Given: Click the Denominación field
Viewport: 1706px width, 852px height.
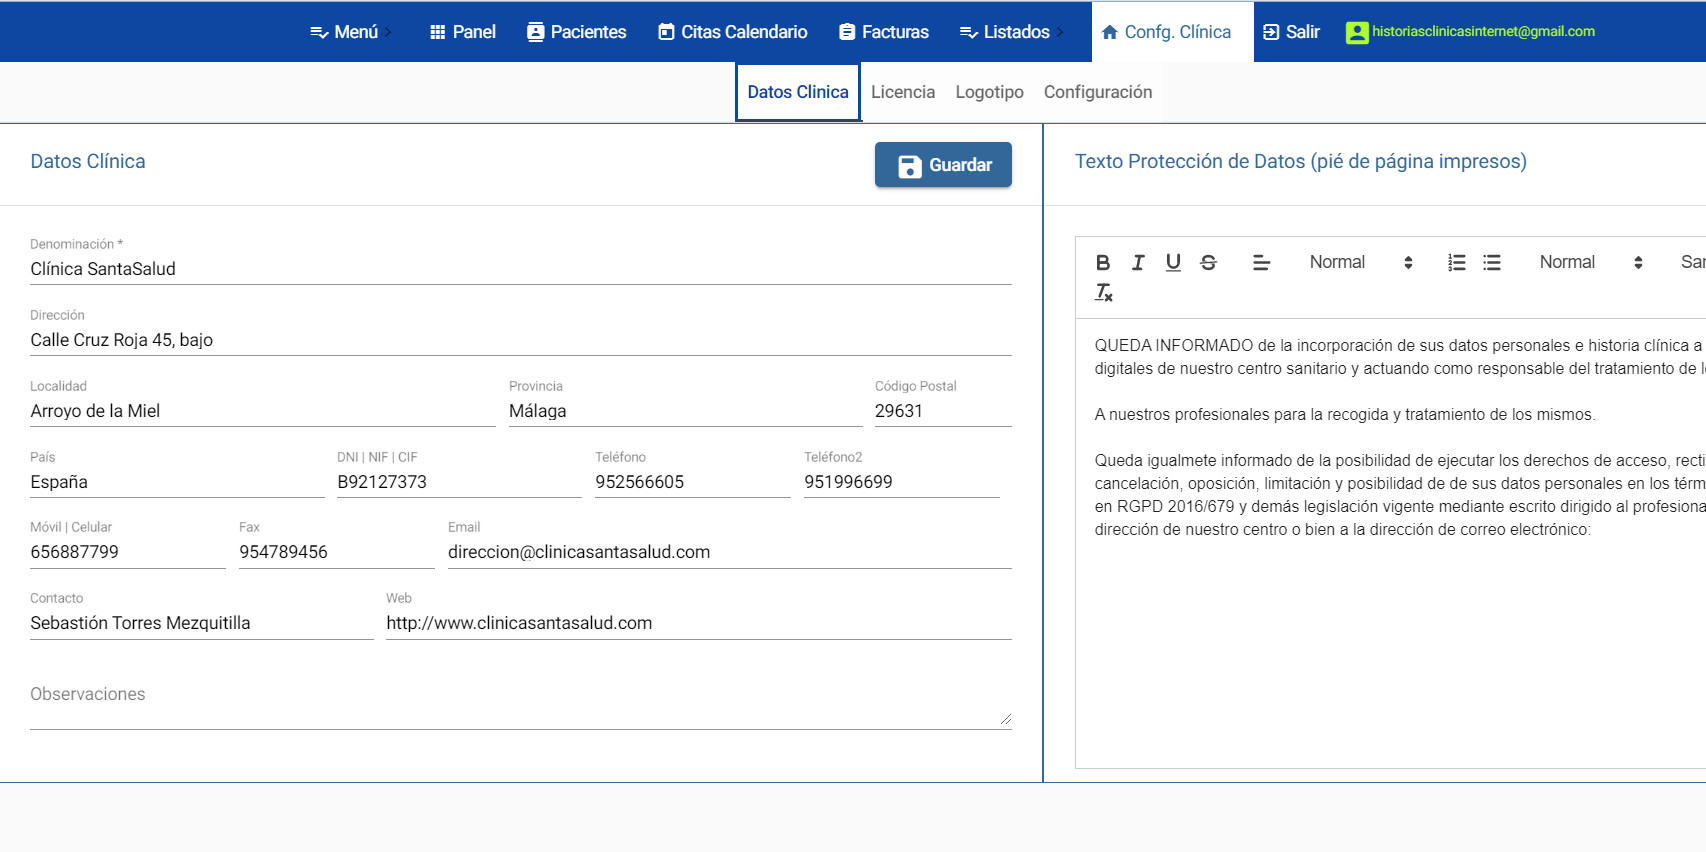Looking at the screenshot, I should 521,269.
